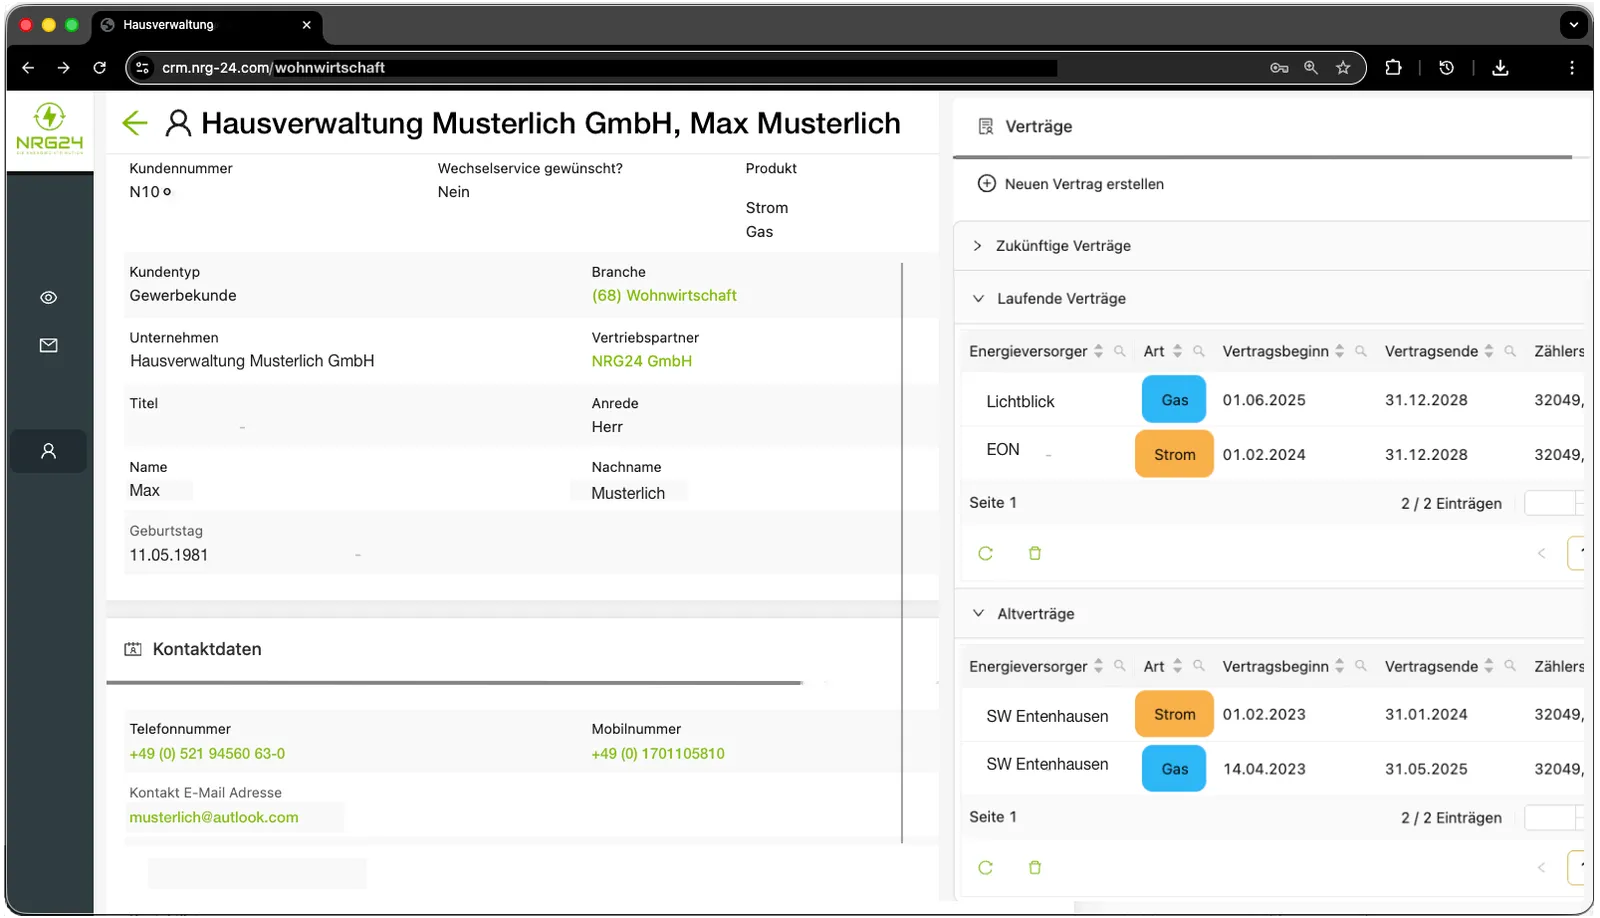Open the NRG24 GmbH Vertriebspartner link
Viewport: 1600px width, 918px height.
(x=641, y=362)
